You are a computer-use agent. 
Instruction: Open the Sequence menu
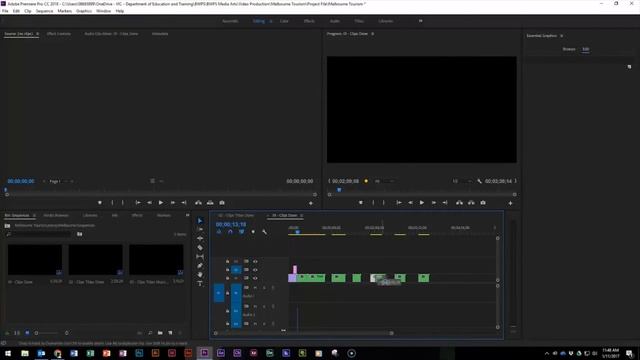pyautogui.click(x=44, y=11)
